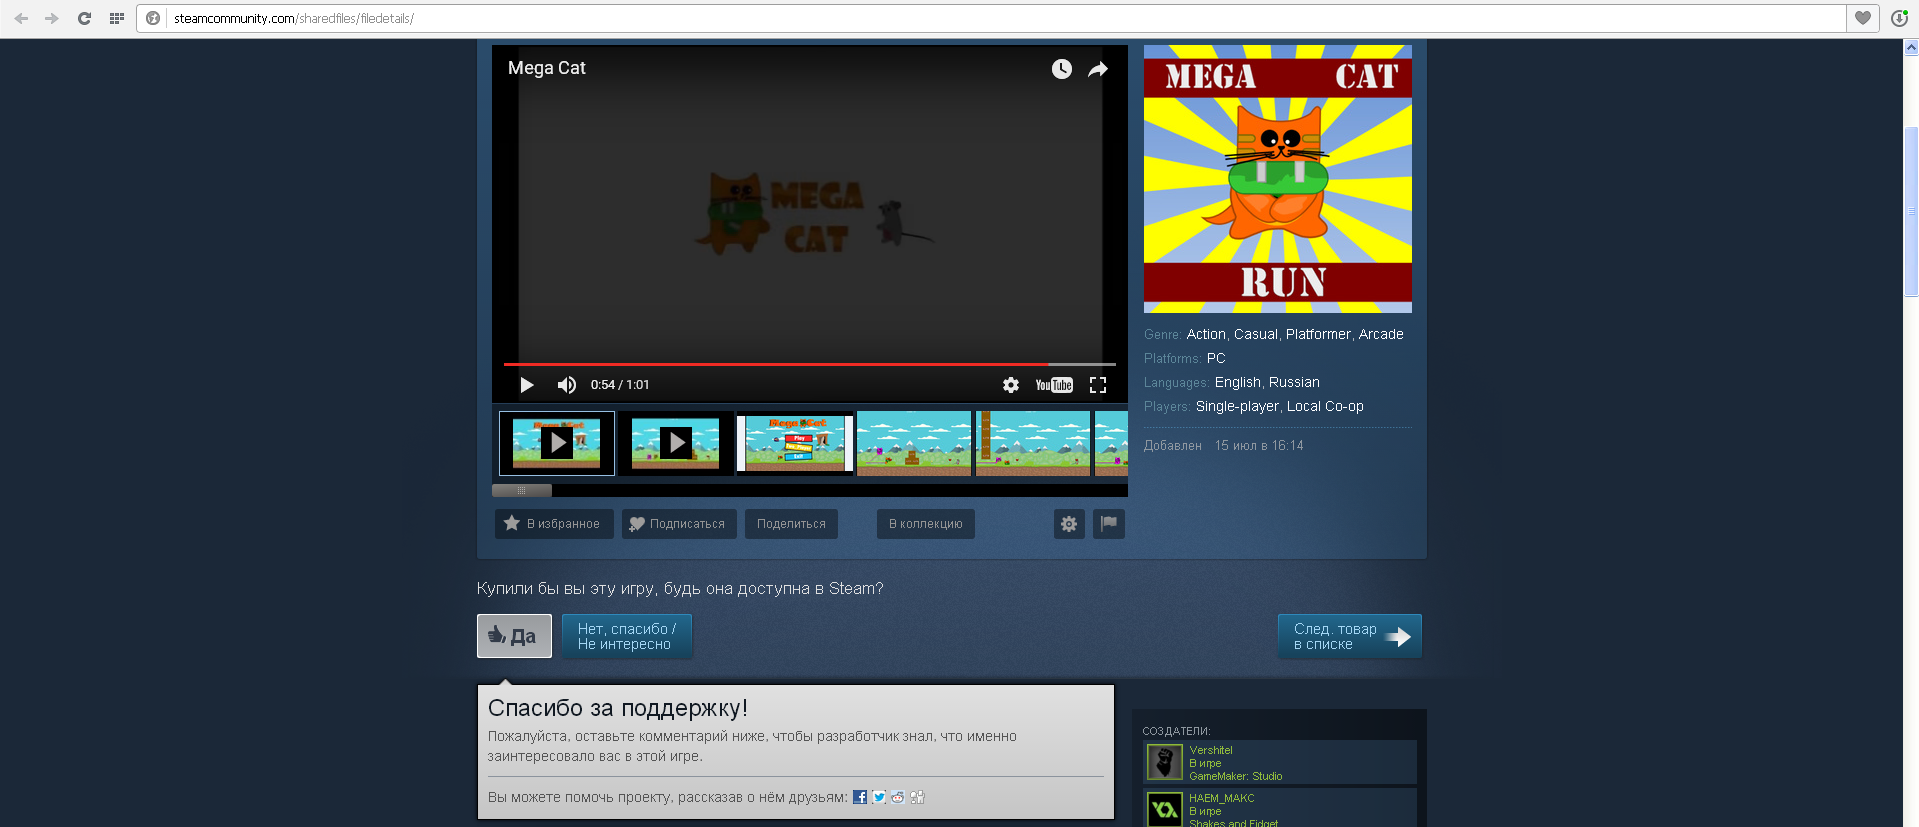Open HAEM_MAKC's avatar
The height and width of the screenshot is (827, 1919).
(1164, 809)
